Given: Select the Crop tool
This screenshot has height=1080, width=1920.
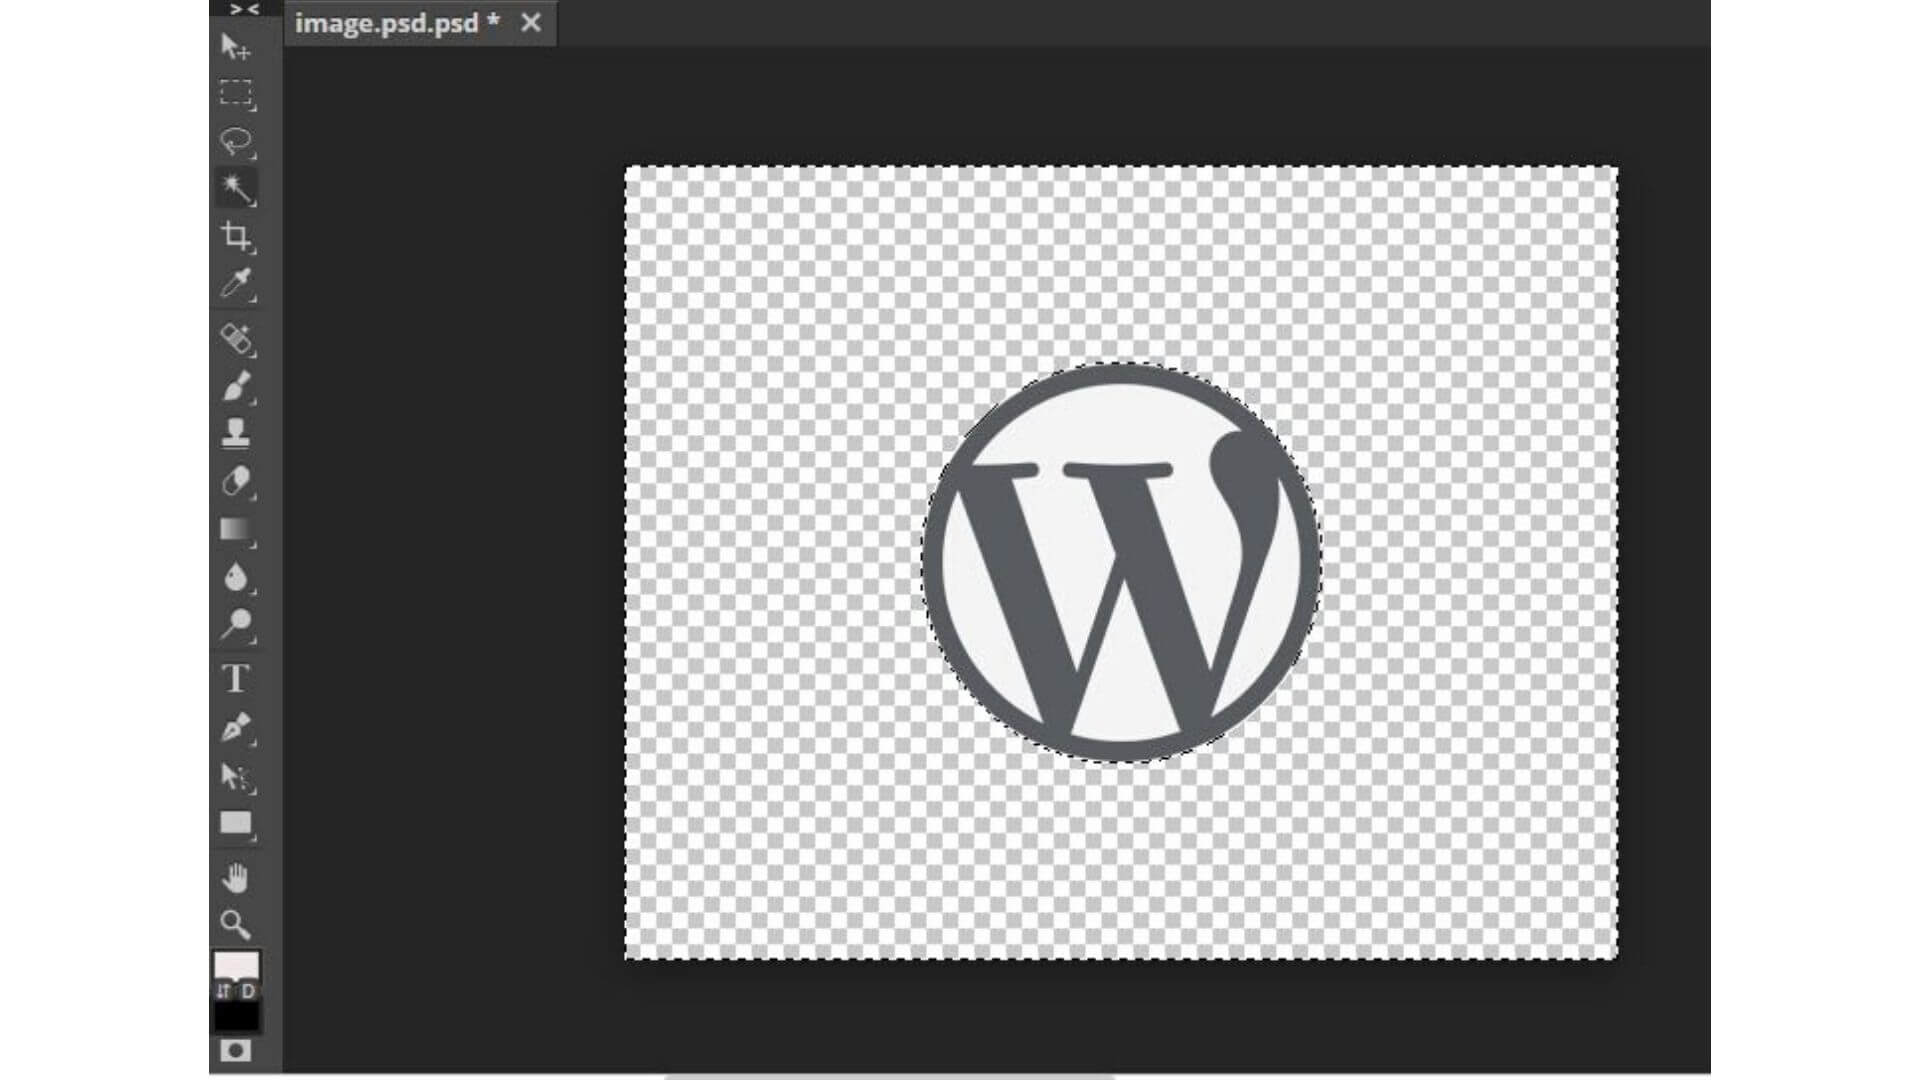Looking at the screenshot, I should [x=236, y=236].
